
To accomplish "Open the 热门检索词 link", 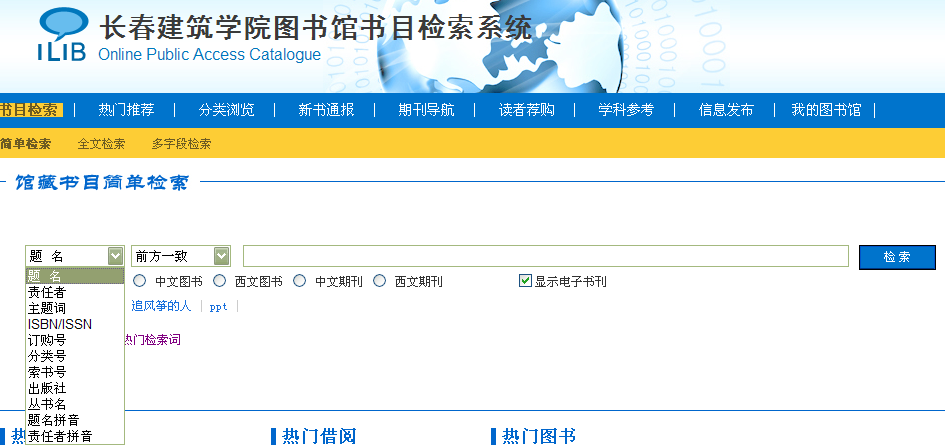I will coord(151,340).
